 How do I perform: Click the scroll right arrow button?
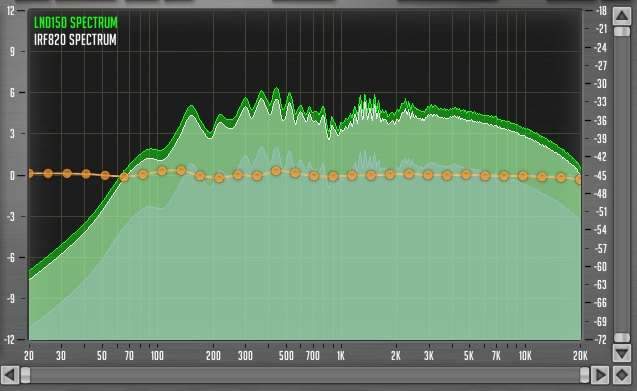coord(600,374)
